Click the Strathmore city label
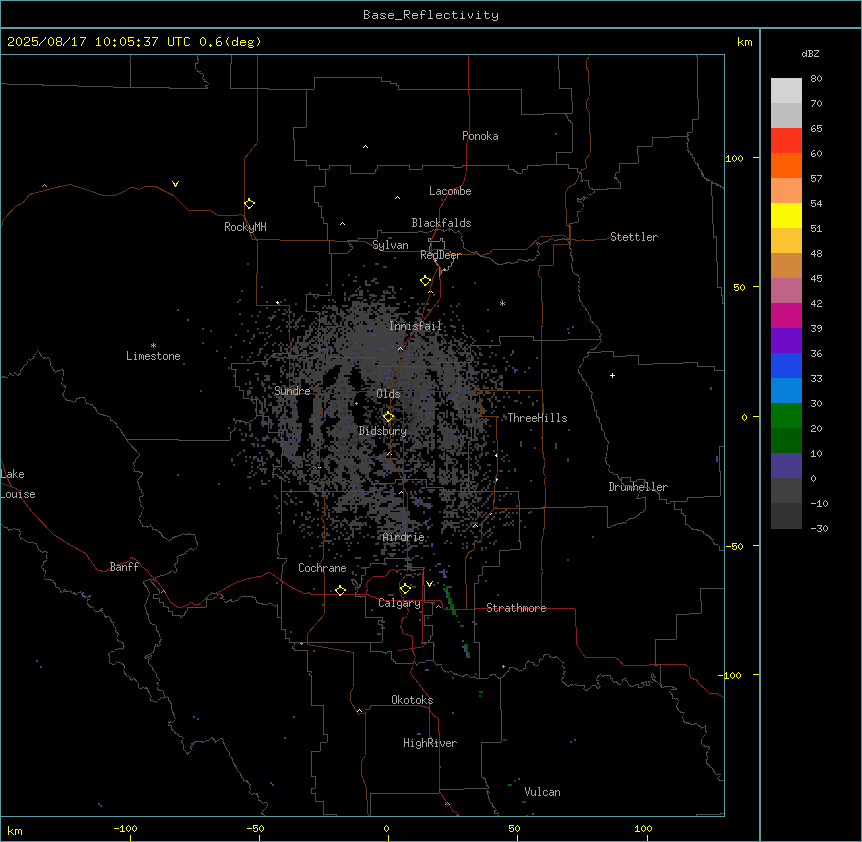 [x=516, y=608]
